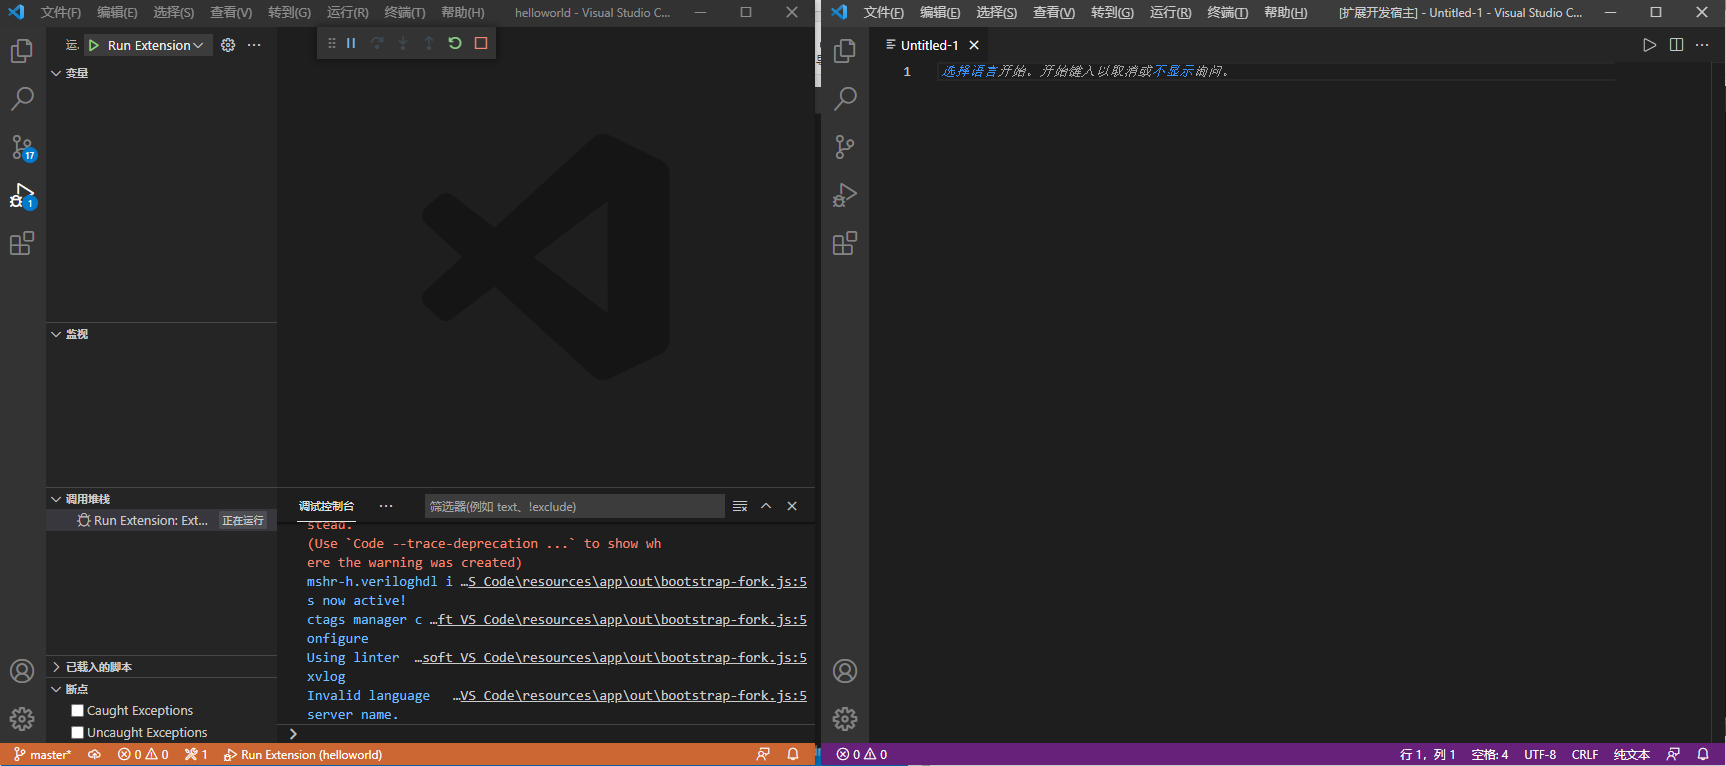This screenshot has width=1726, height=766.
Task: Open Accounts menu in right window
Action: [x=845, y=671]
